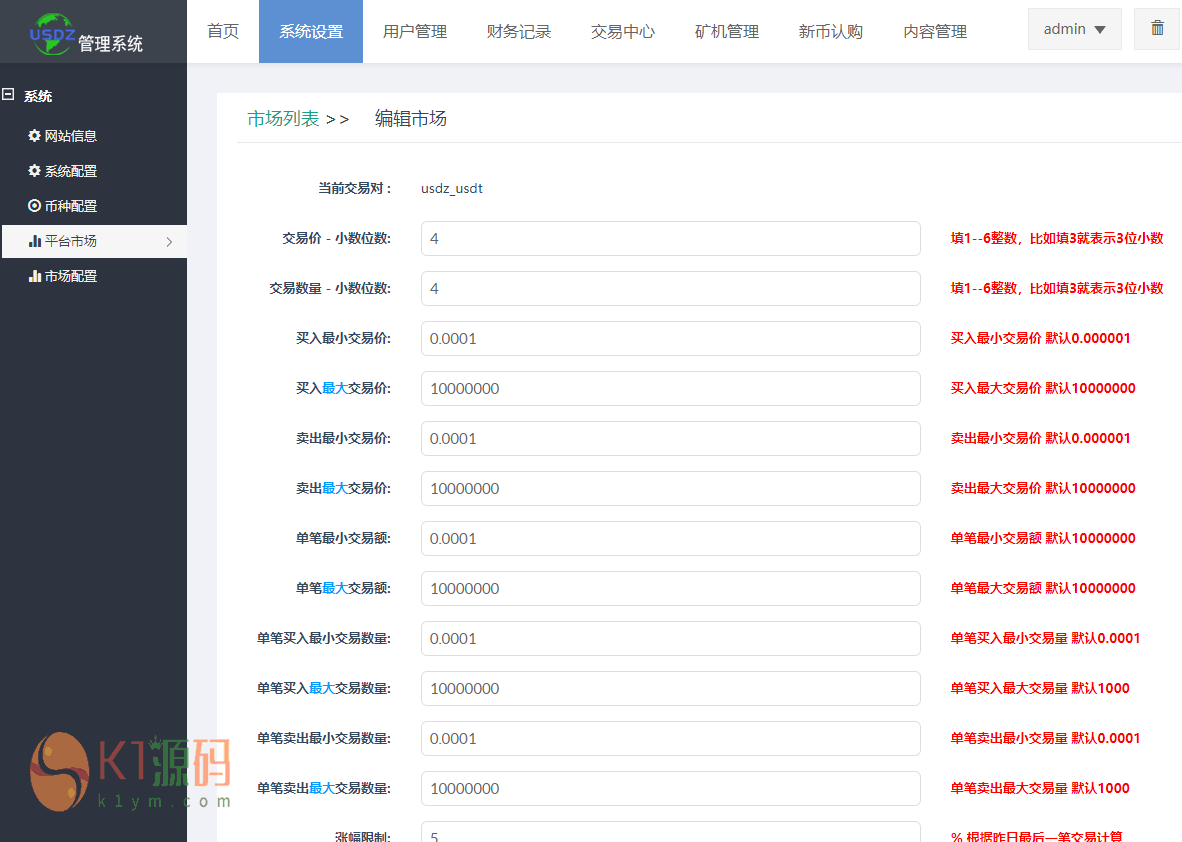Select the 单笔最大交易额 input field

[670, 589]
